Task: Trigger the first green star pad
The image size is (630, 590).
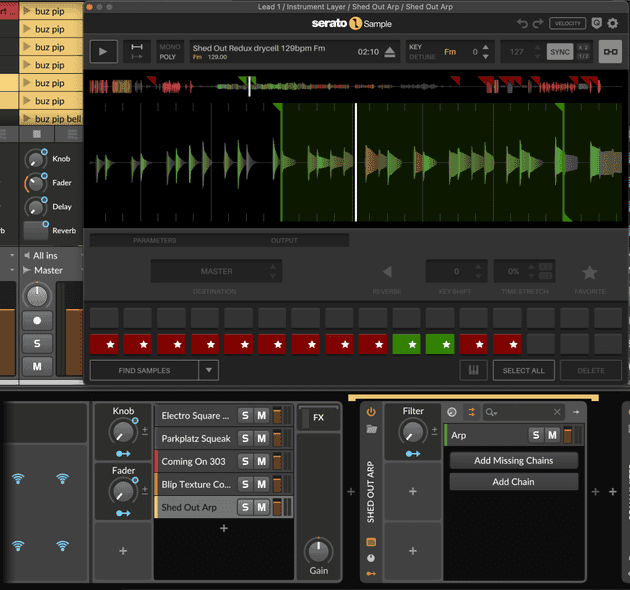Action: pos(406,344)
